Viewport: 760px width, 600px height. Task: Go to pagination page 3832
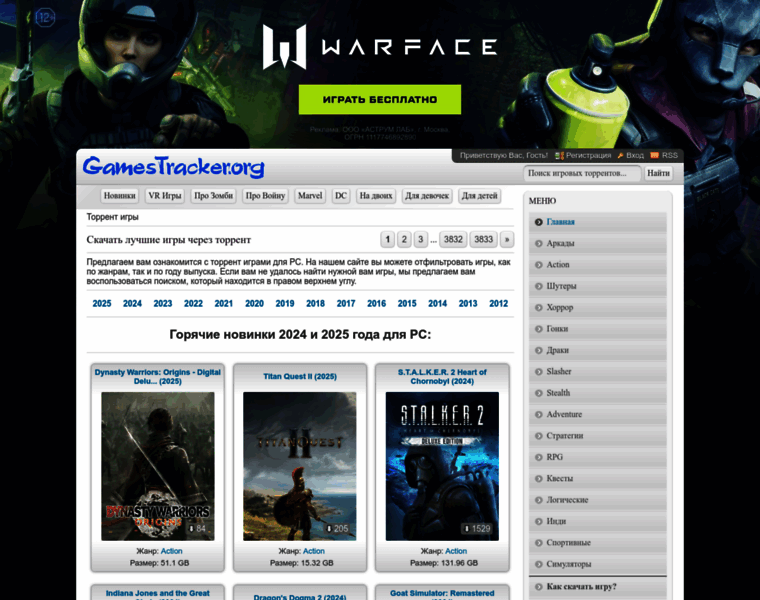pos(453,239)
